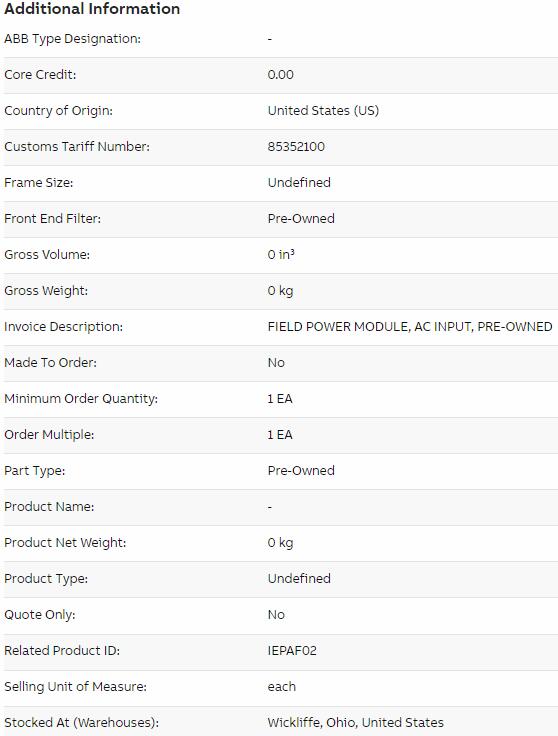Click the Customs Tariff Number value 85352100
Viewport: 558px width, 736px height.
click(x=296, y=146)
